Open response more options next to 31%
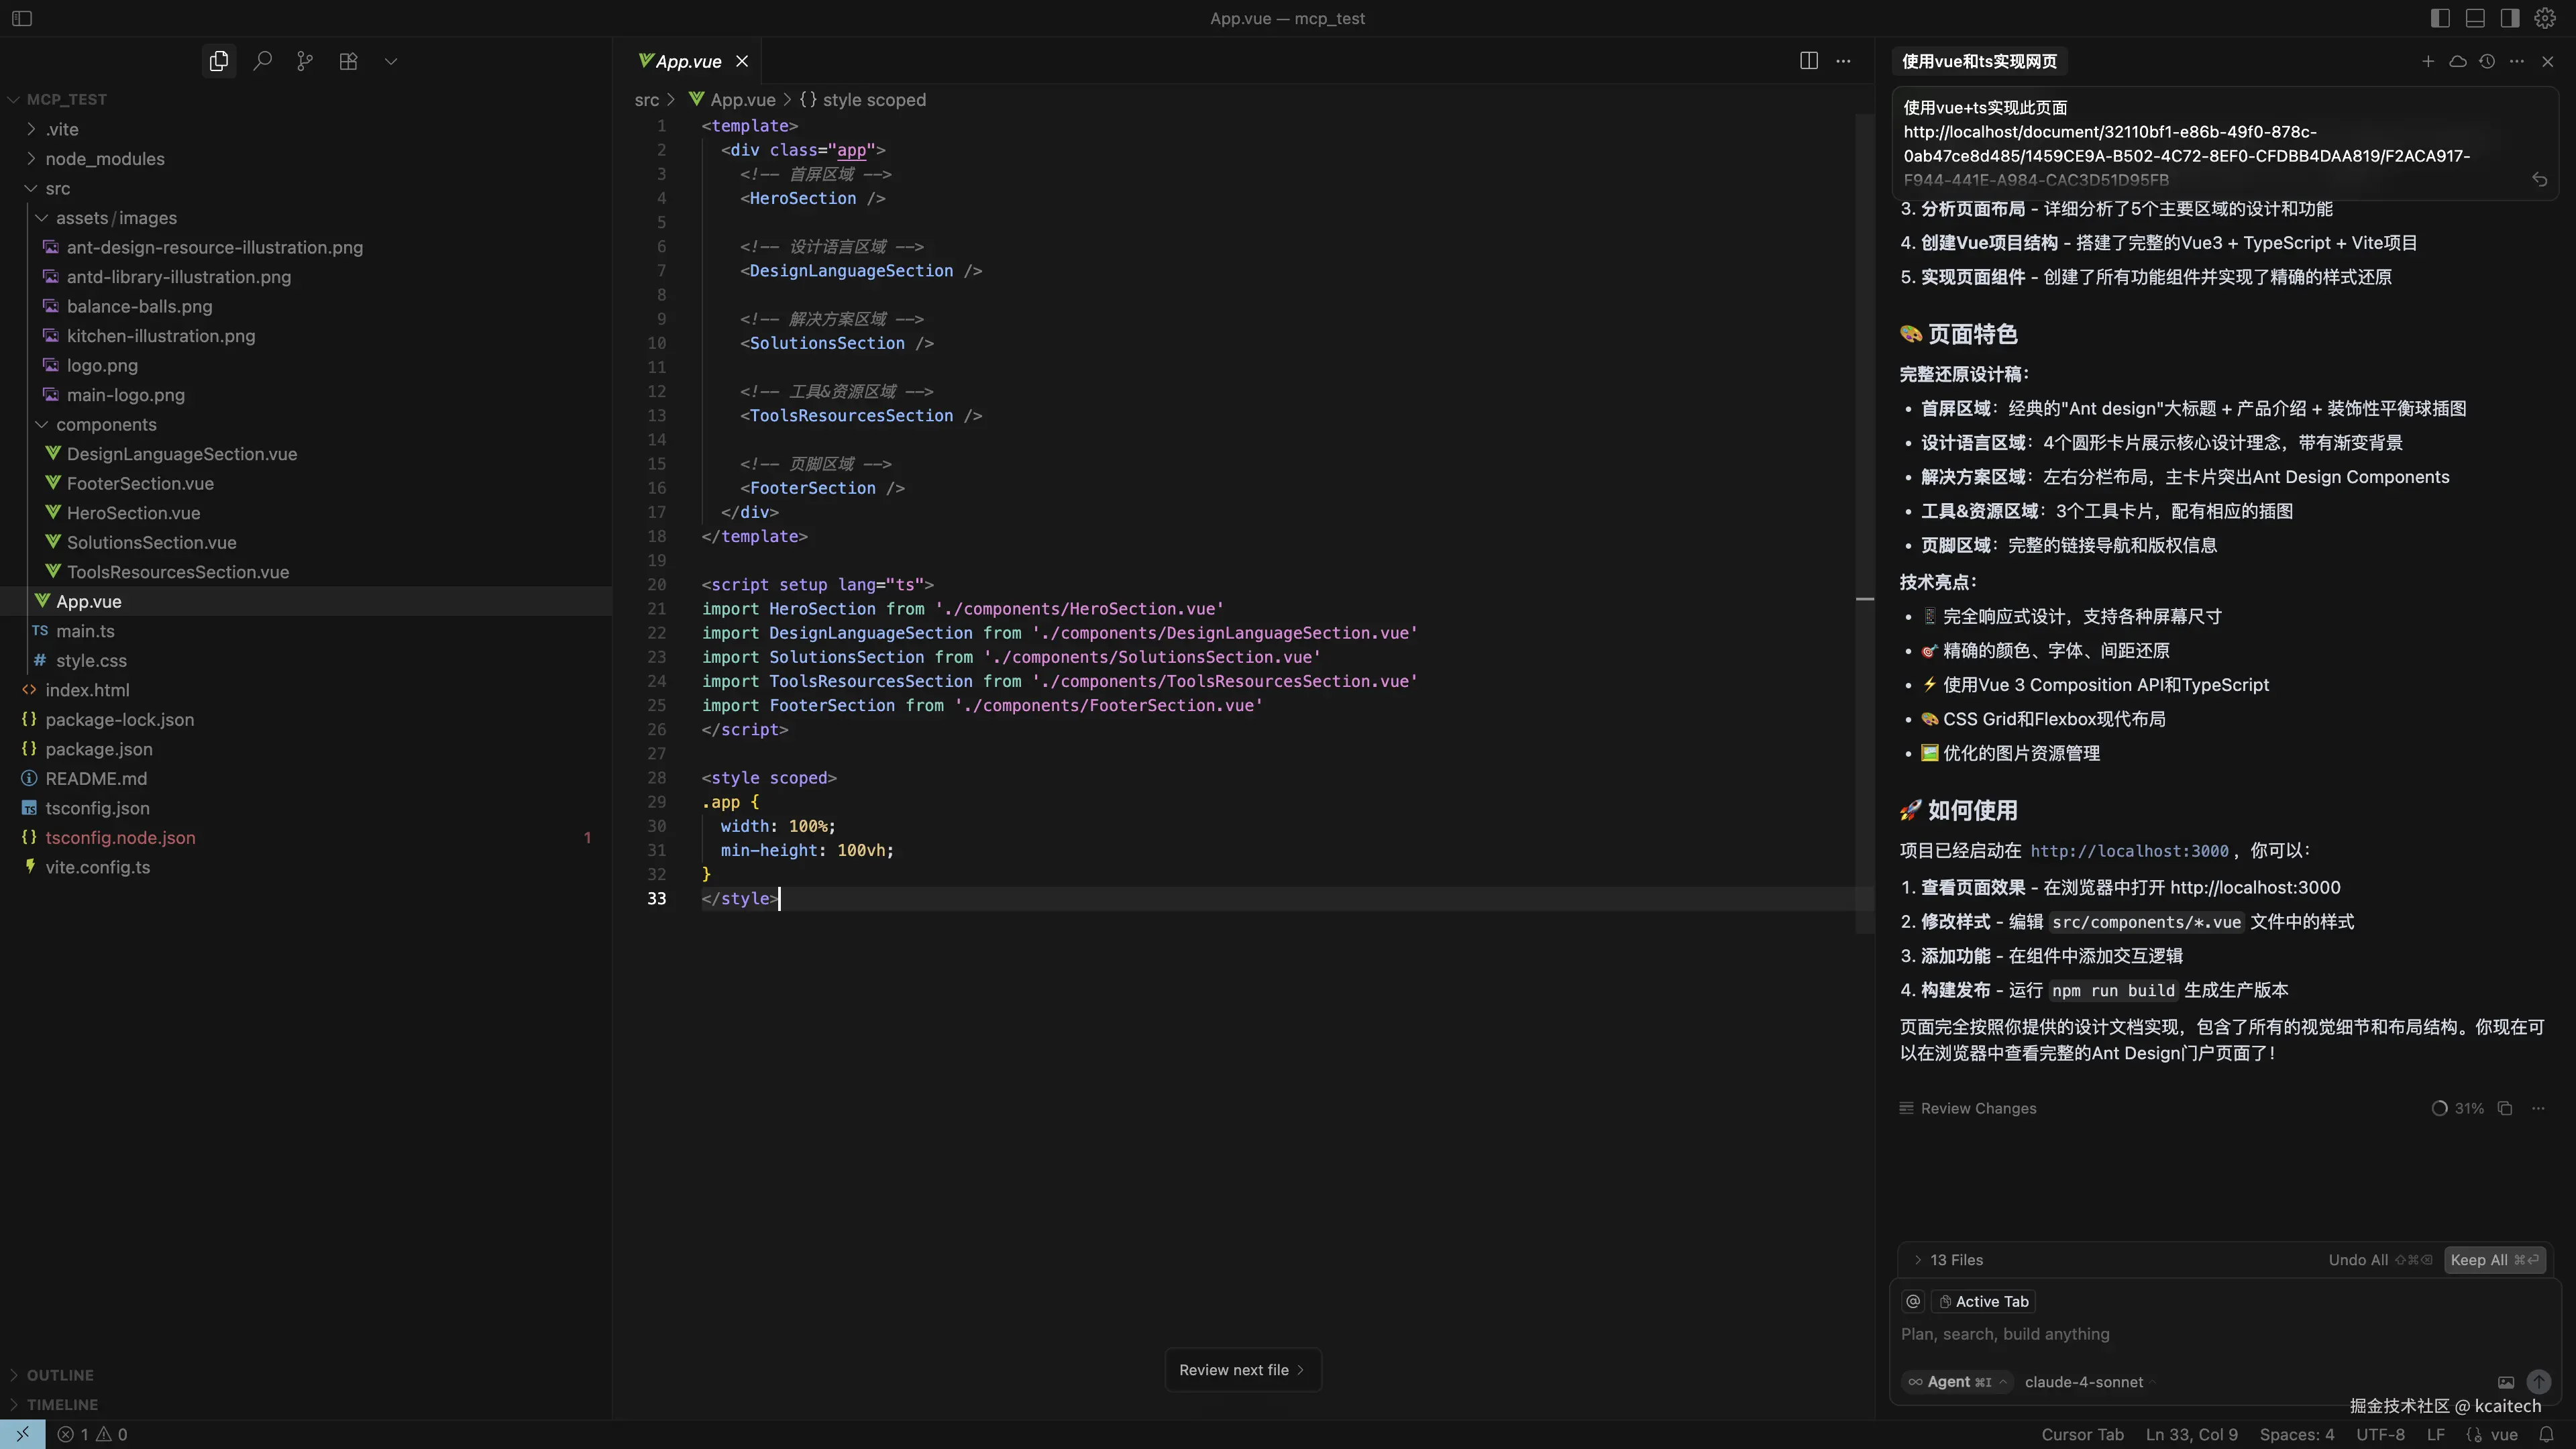The height and width of the screenshot is (1449, 2576). (x=2538, y=1108)
